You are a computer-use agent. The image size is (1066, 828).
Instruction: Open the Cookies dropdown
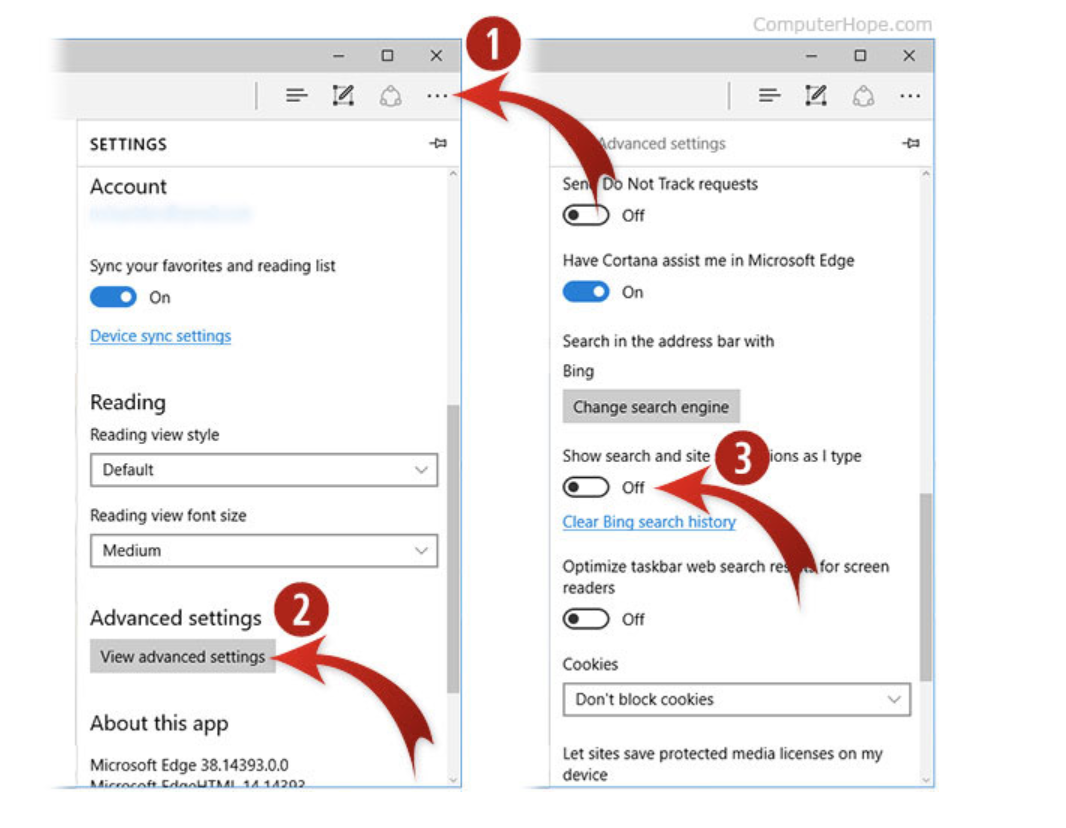pyautogui.click(x=736, y=700)
